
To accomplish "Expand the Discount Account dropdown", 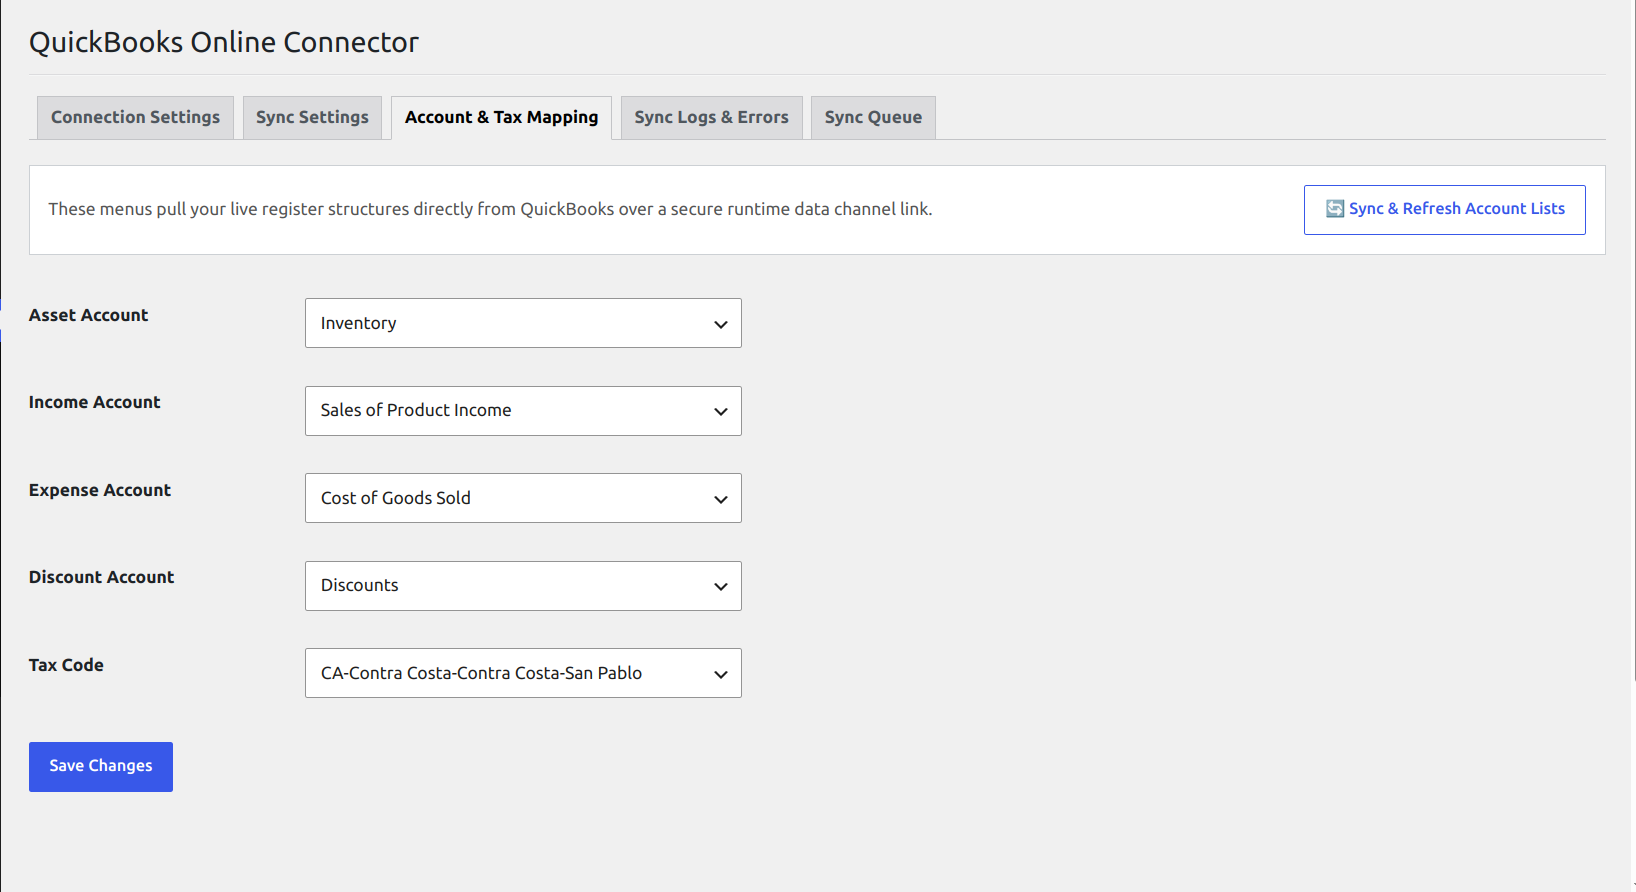I will tap(523, 586).
